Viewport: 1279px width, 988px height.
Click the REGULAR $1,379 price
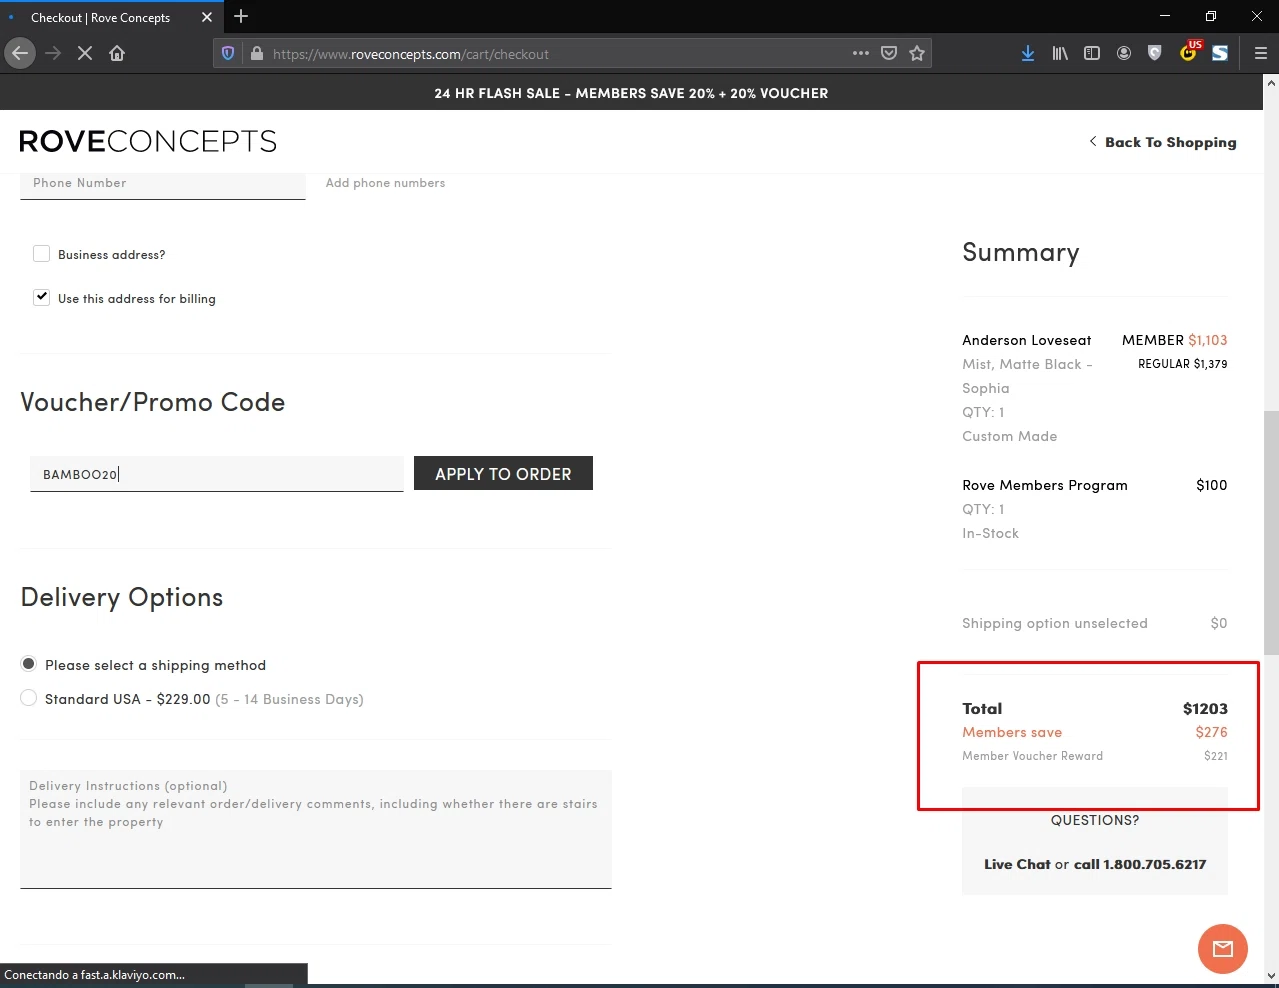(x=1182, y=364)
